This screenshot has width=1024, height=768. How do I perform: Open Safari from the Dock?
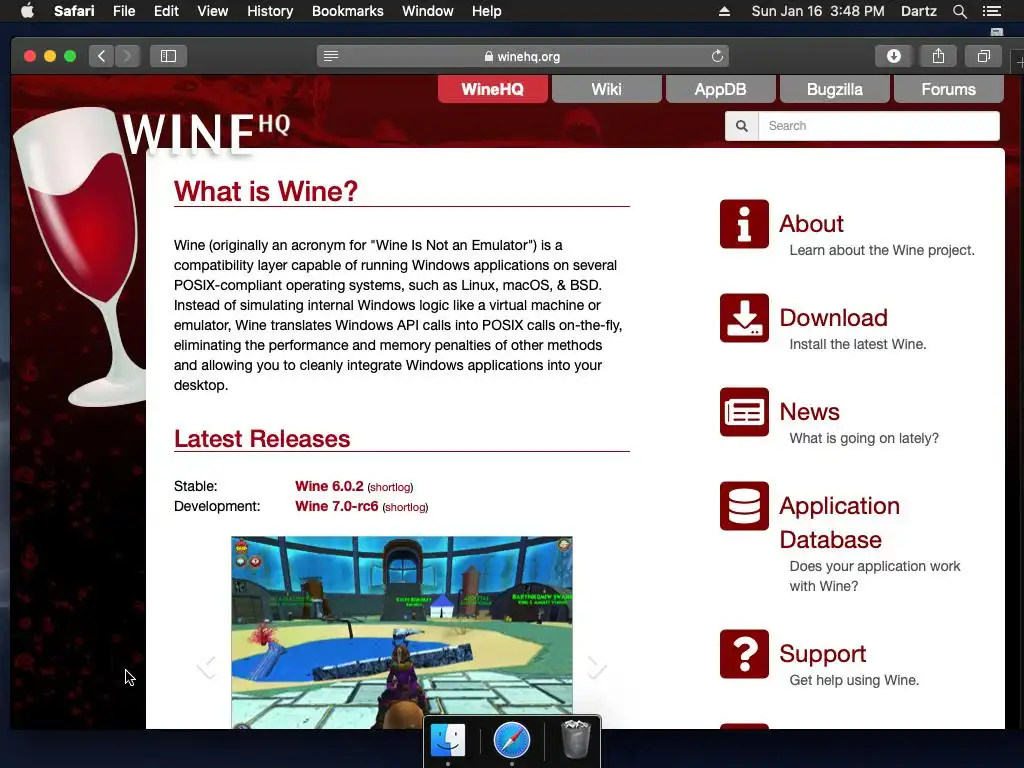(512, 740)
